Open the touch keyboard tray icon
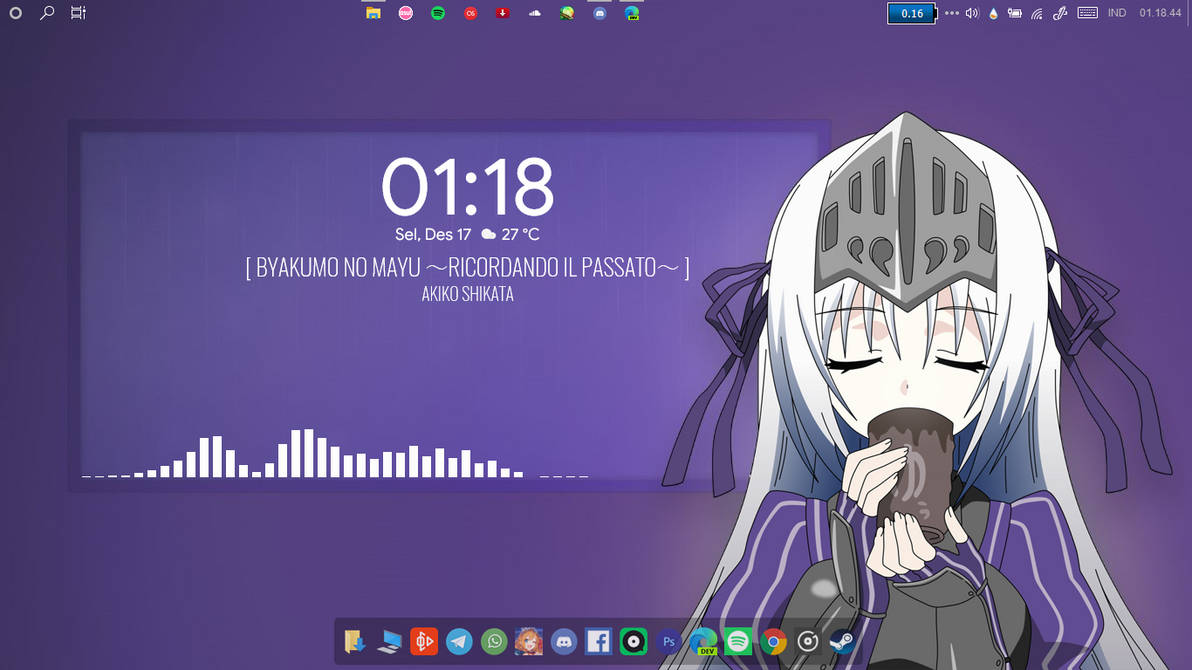 1088,13
